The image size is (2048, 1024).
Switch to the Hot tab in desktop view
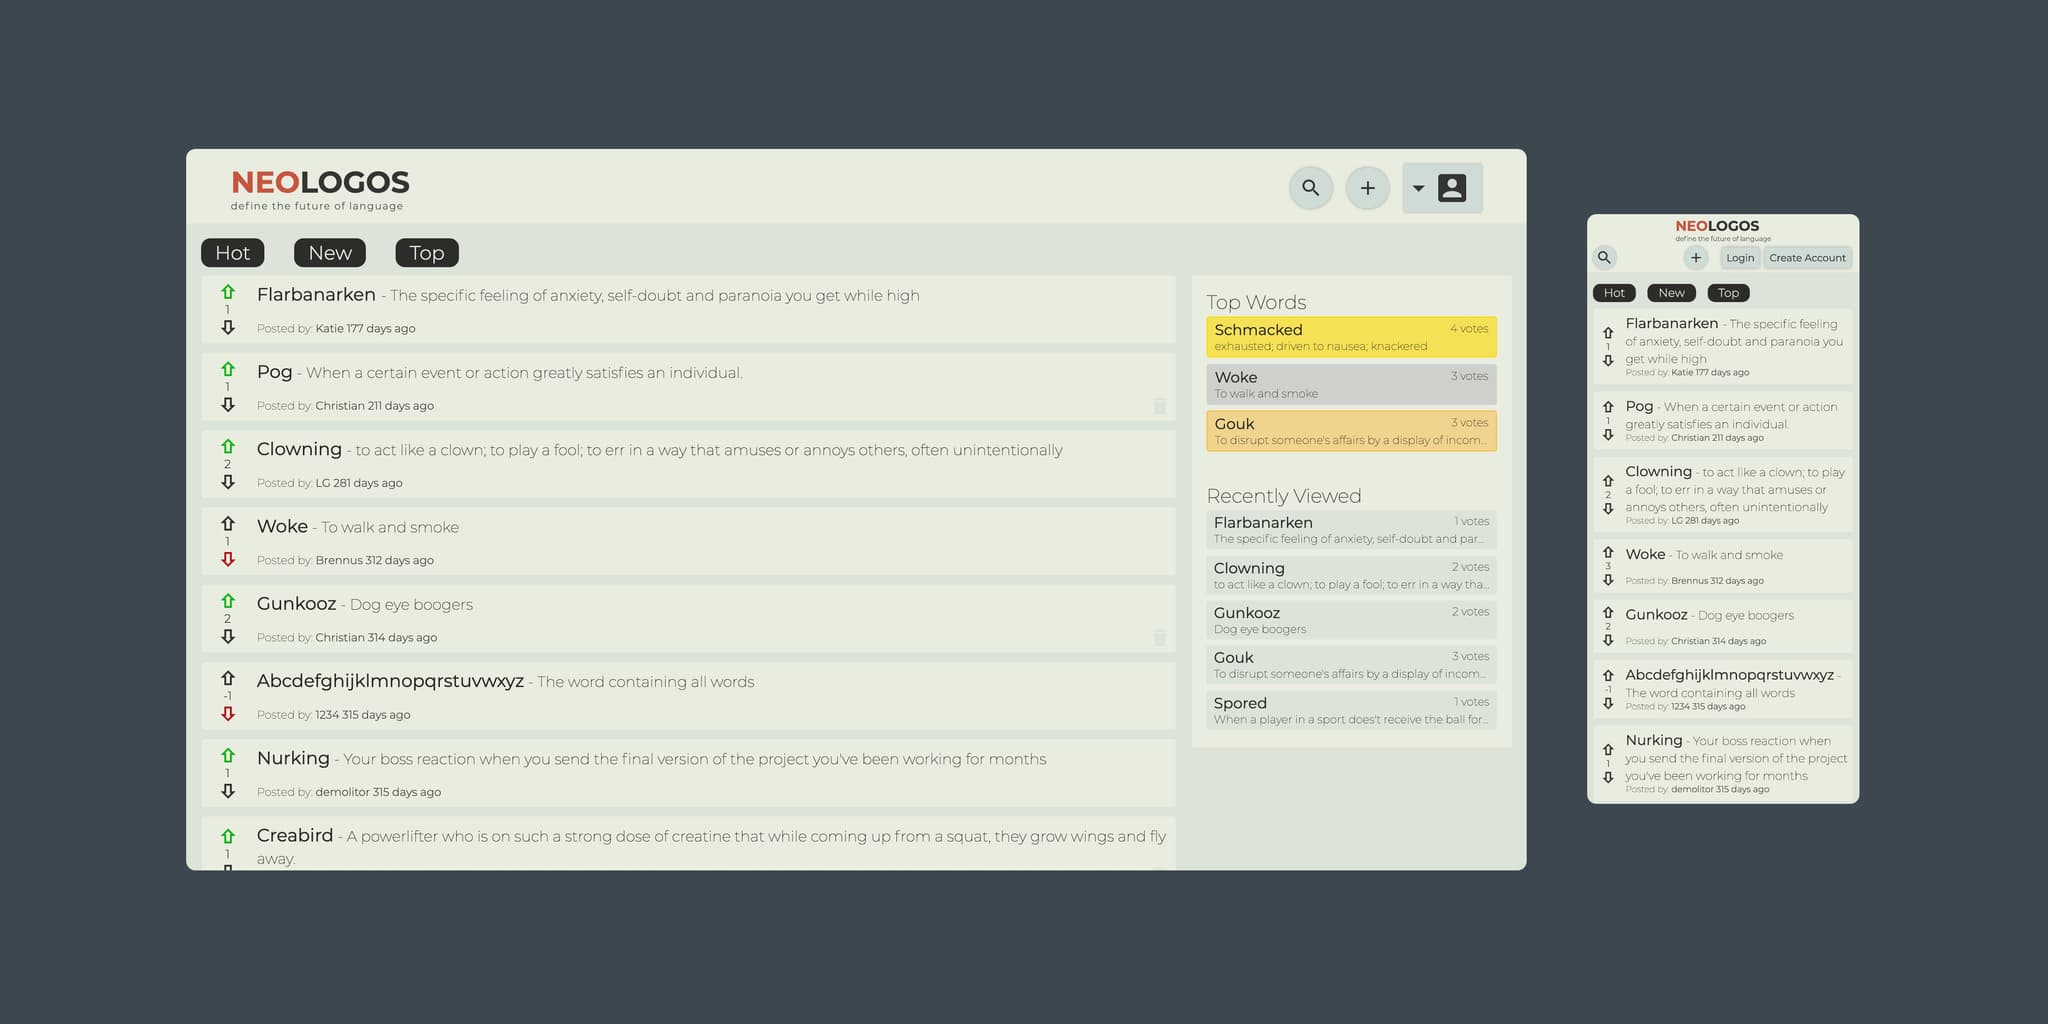click(x=233, y=253)
